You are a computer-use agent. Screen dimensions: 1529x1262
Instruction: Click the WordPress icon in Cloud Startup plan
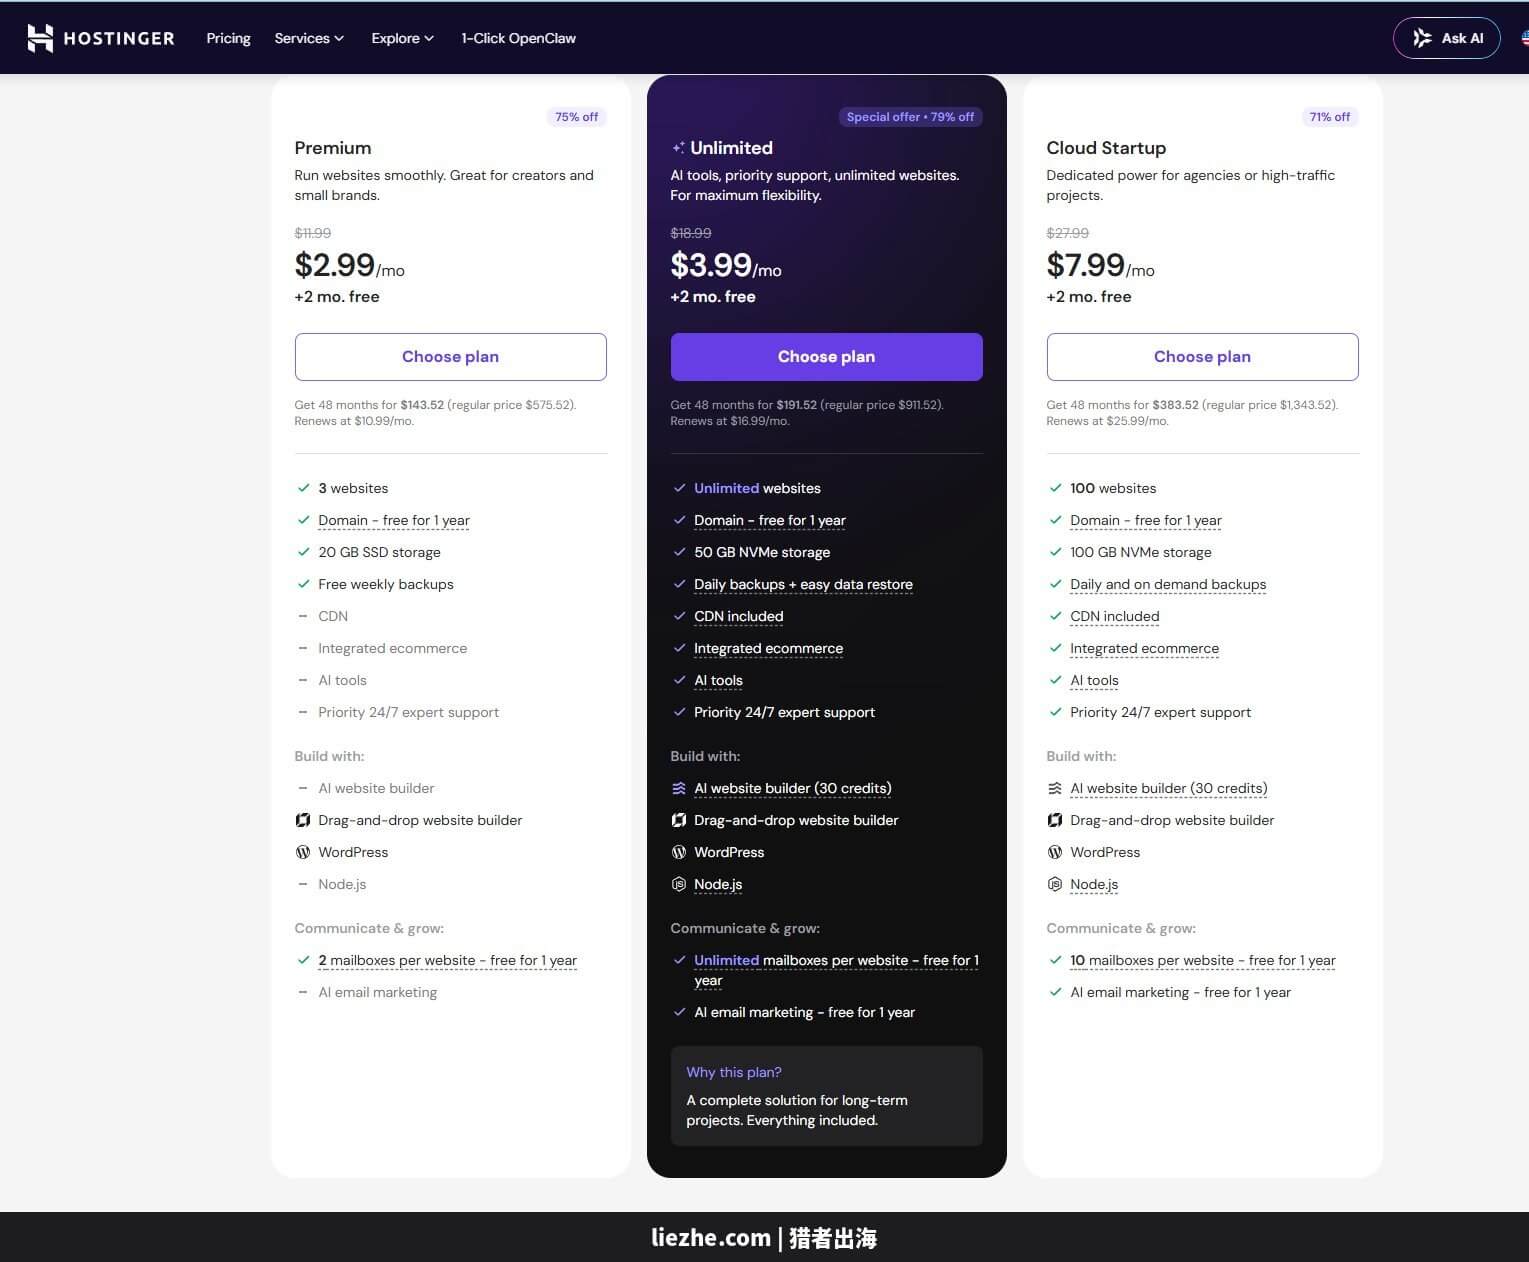(1055, 852)
